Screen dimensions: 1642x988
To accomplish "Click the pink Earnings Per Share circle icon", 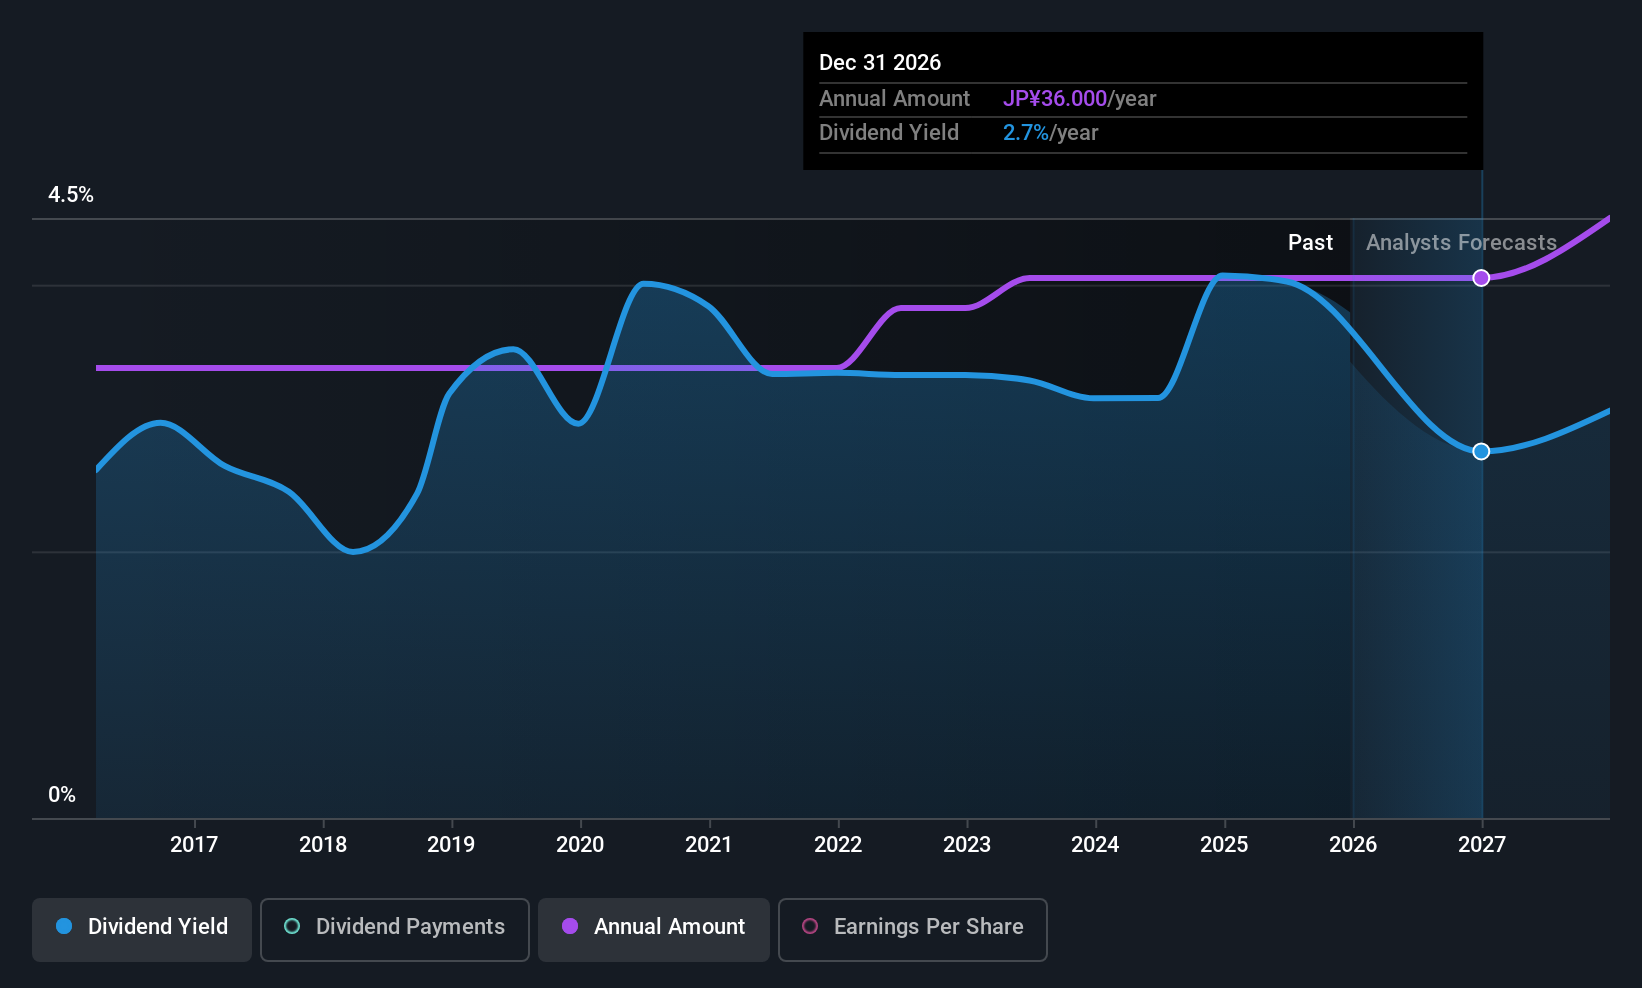I will [810, 926].
